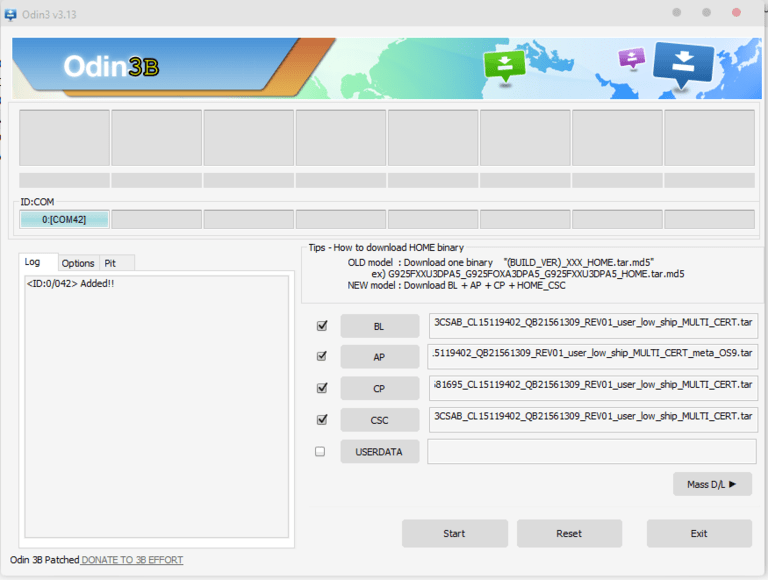Uncheck the AP checkbox

click(322, 356)
